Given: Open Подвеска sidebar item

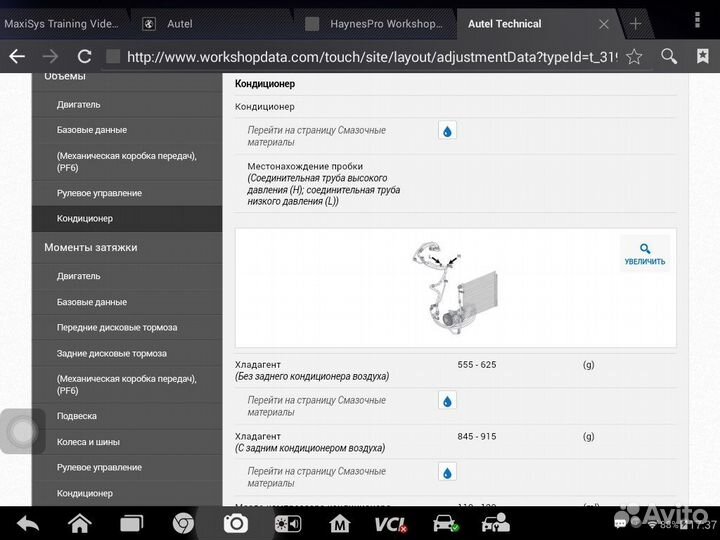Looking at the screenshot, I should pos(127,416).
